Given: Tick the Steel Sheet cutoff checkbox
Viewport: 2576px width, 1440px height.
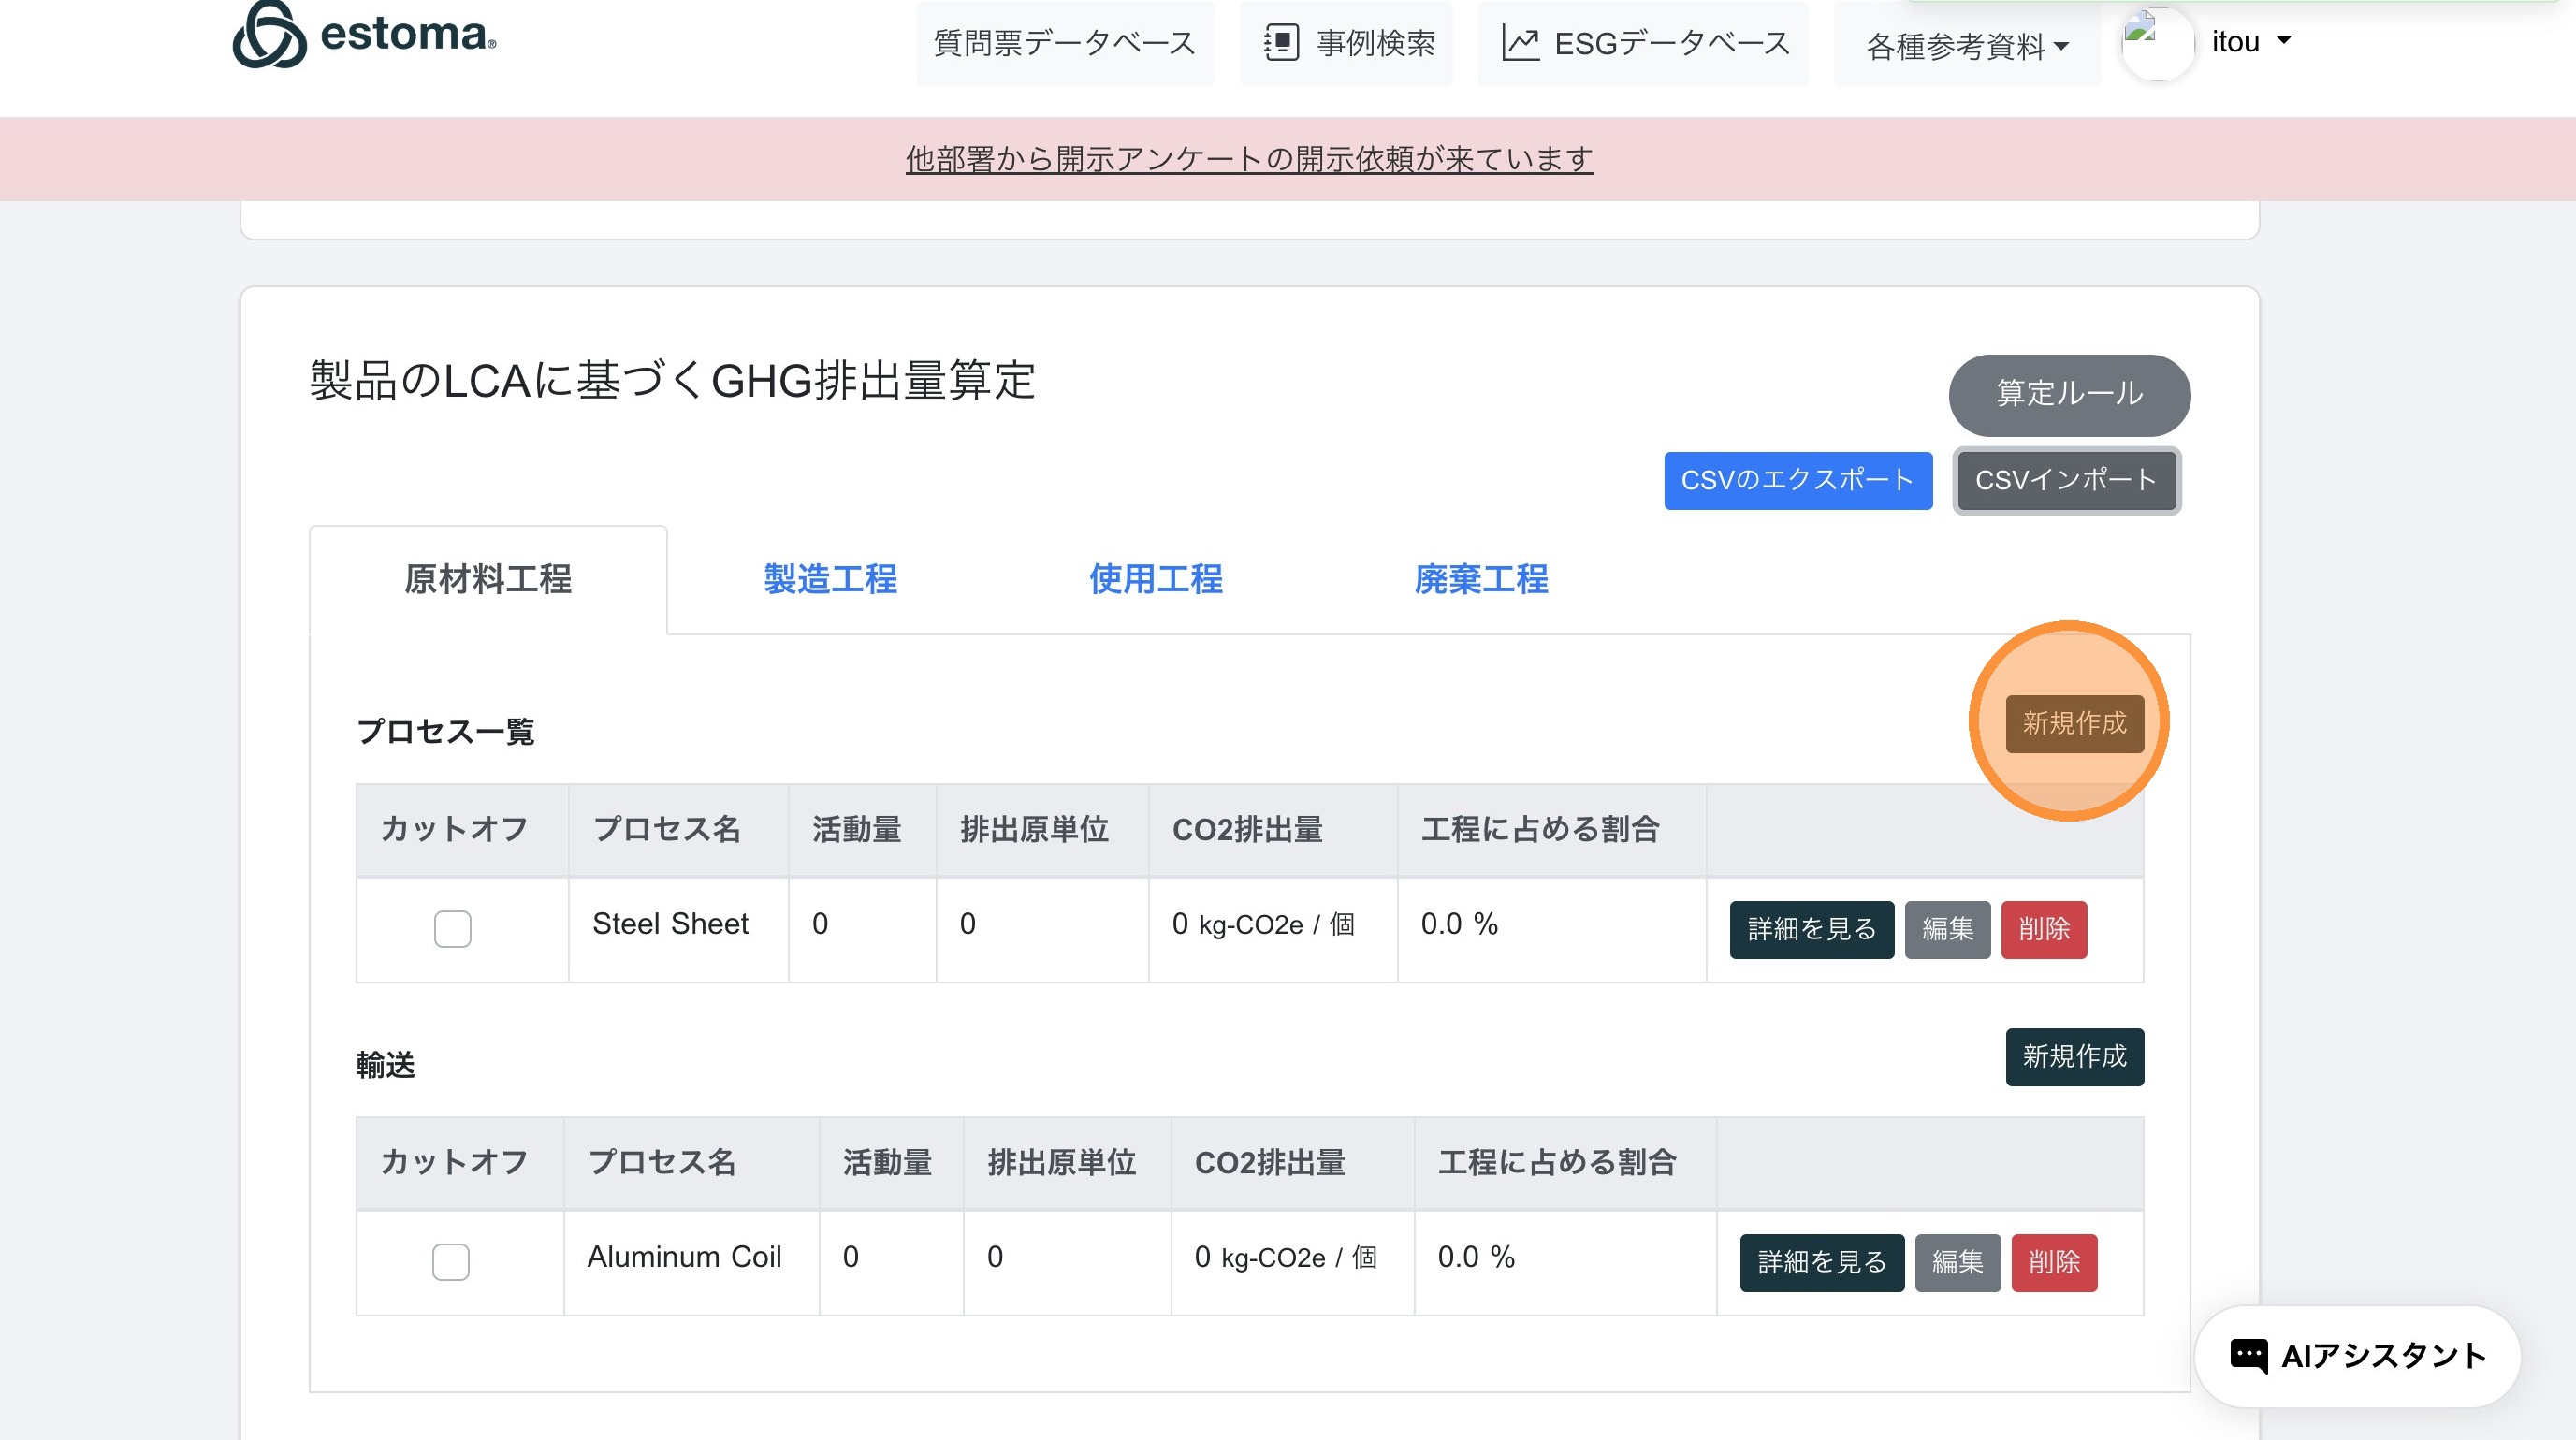Looking at the screenshot, I should pos(452,928).
